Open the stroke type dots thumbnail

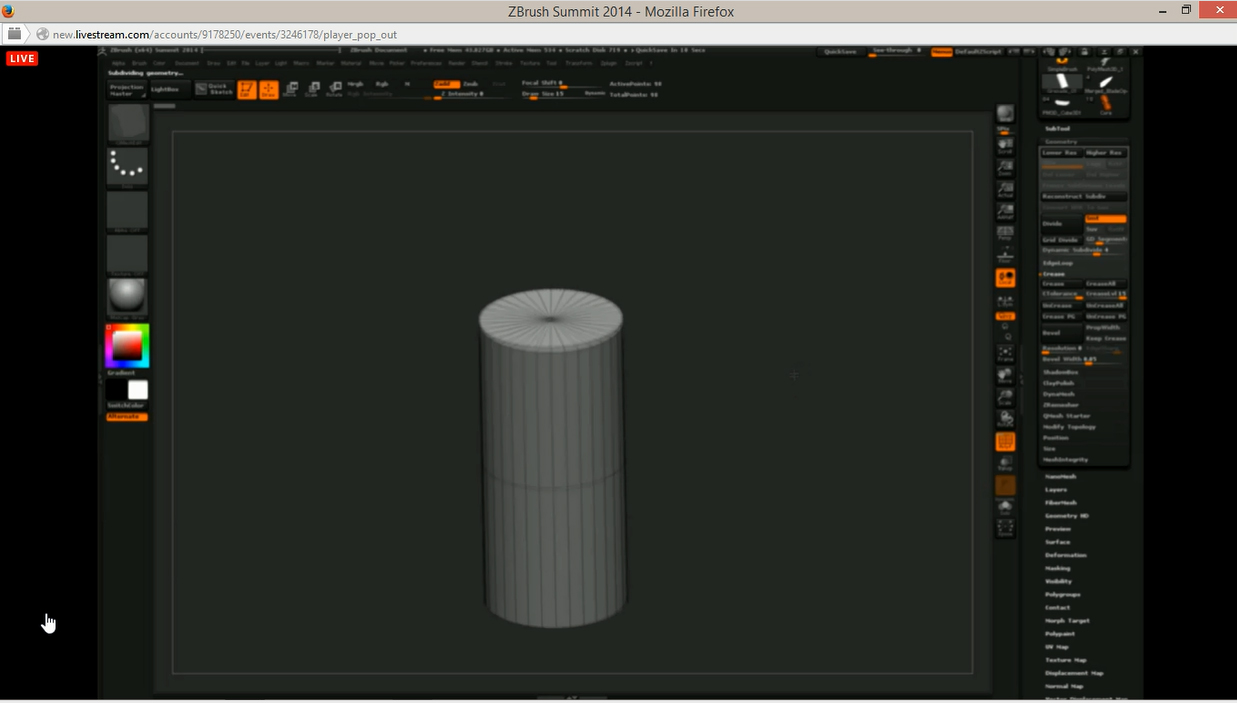127,166
